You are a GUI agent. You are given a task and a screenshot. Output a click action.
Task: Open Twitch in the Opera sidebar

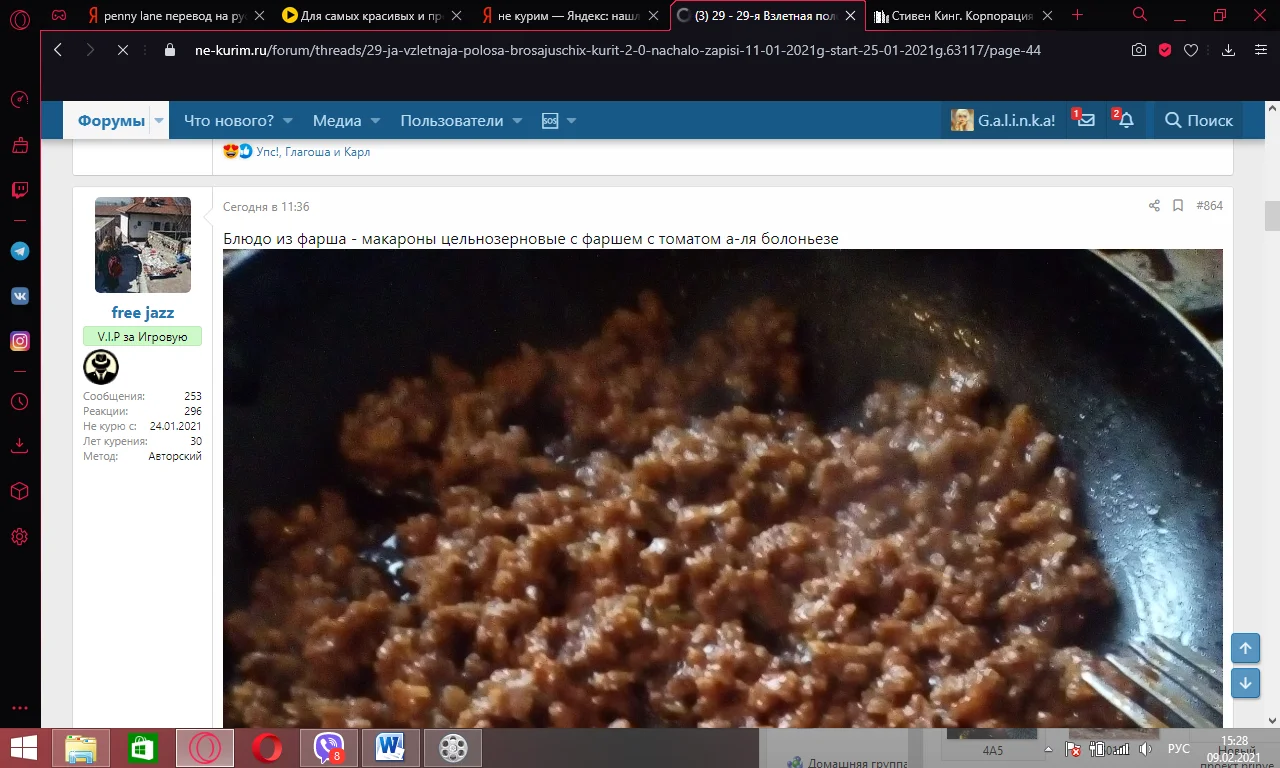coord(19,190)
